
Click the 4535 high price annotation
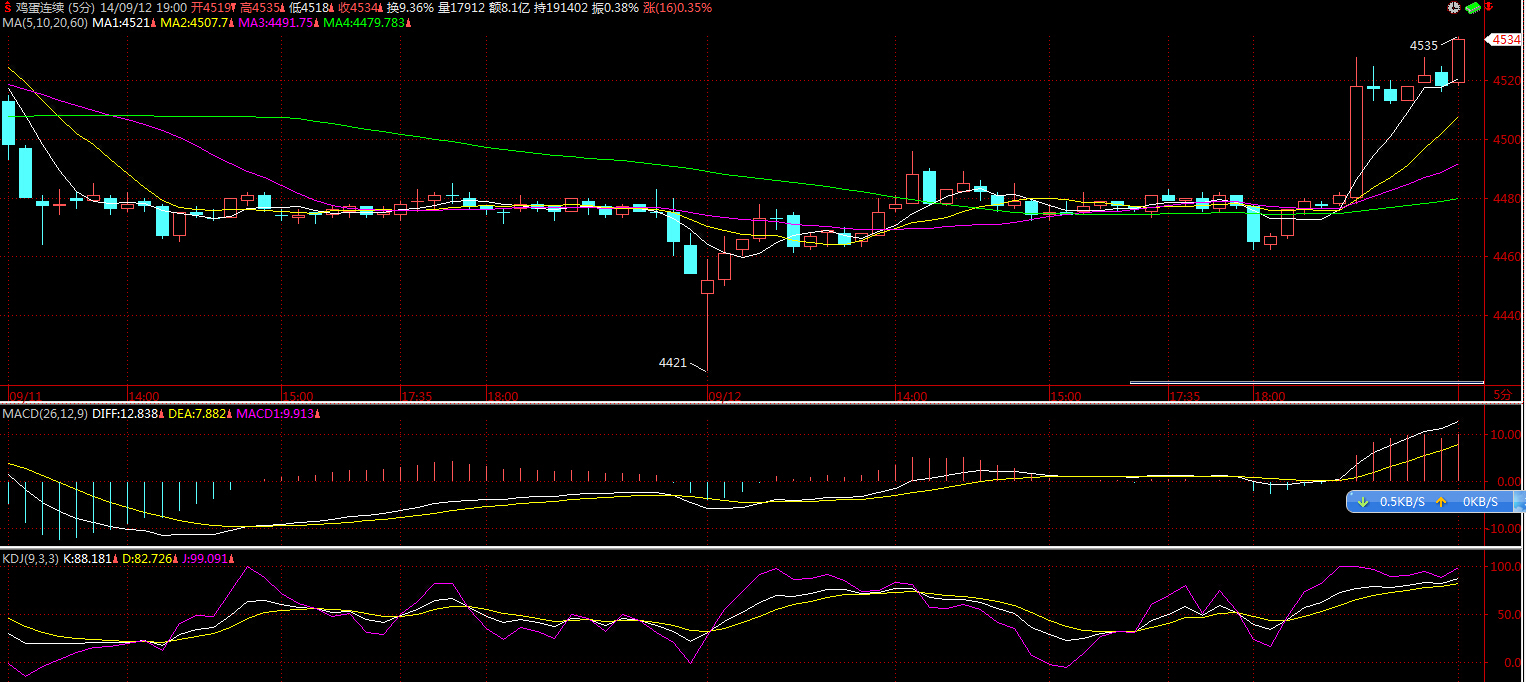pyautogui.click(x=1423, y=46)
